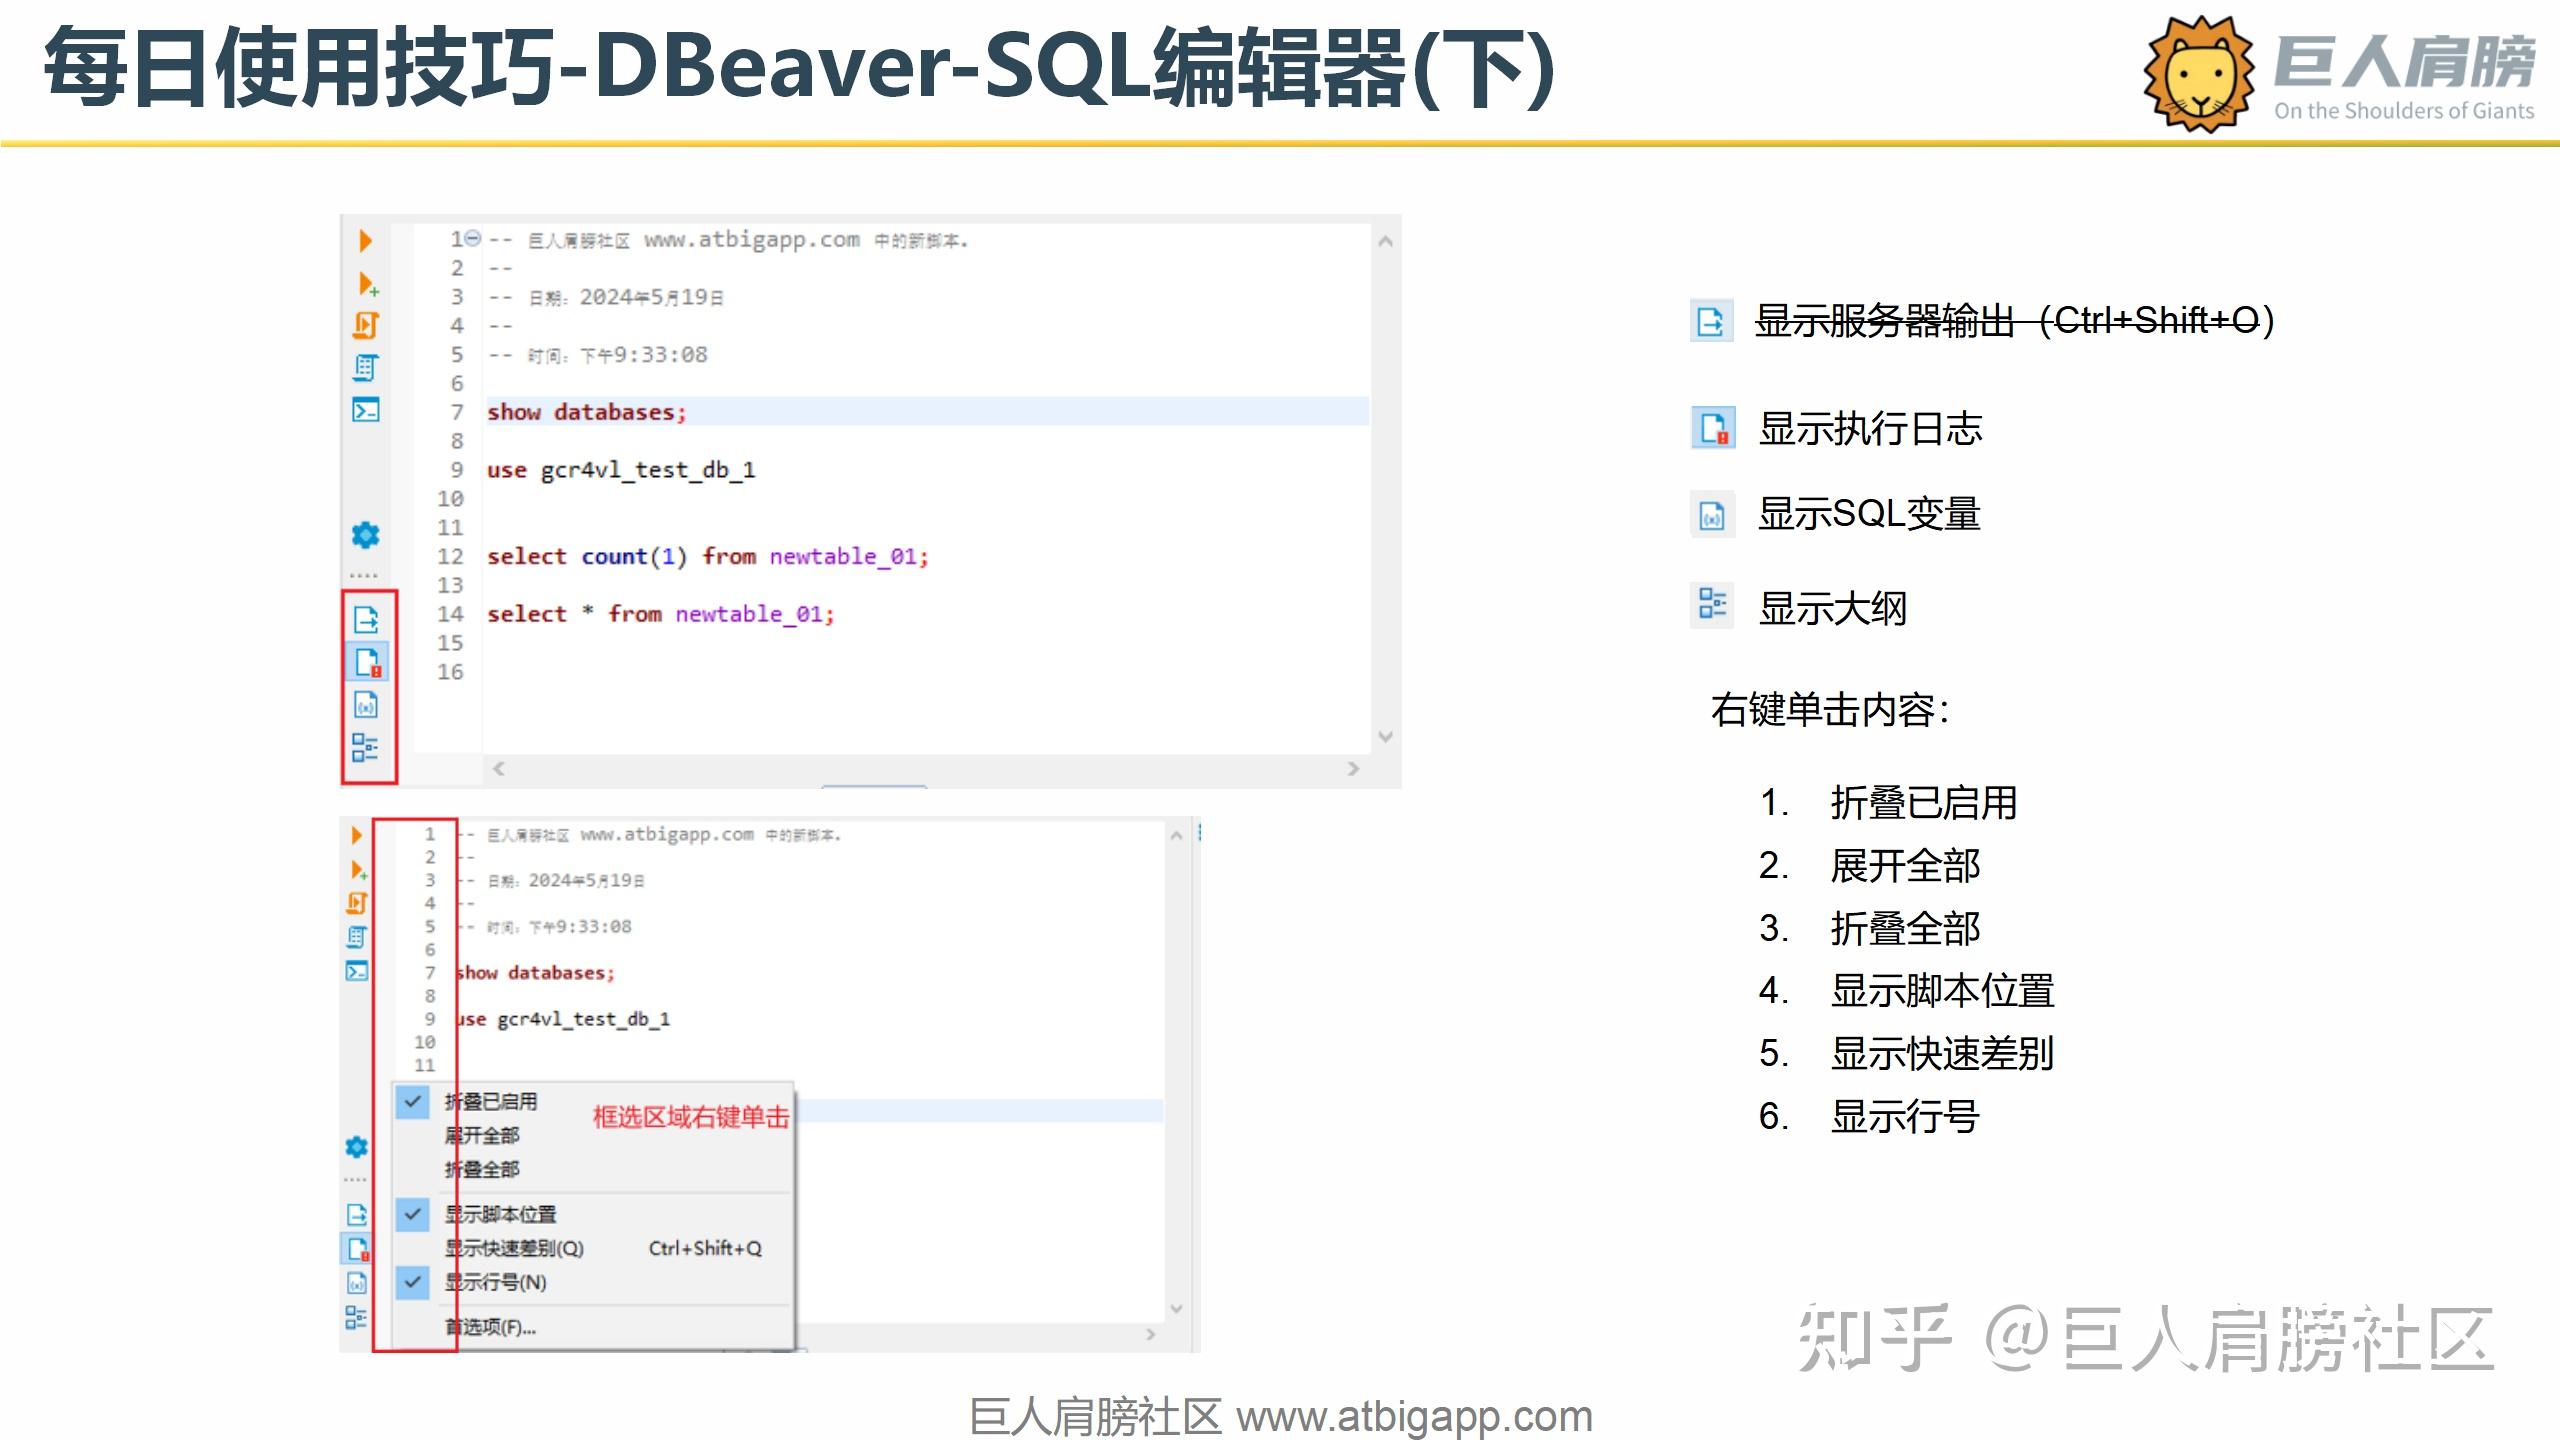This screenshot has height=1440, width=2560.
Task: Uncheck 折叠已启用 in the context menu
Action: click(492, 1101)
